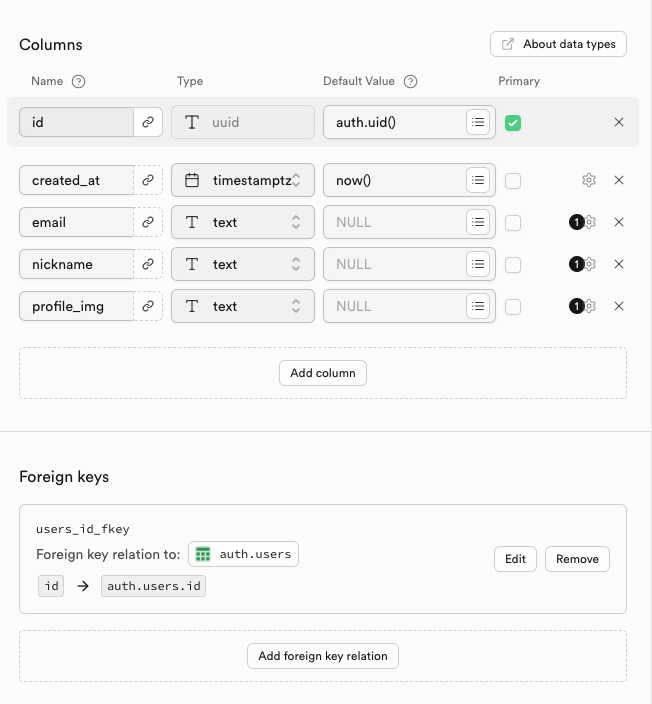
Task: Mark the email column as primary
Action: [x=513, y=222]
